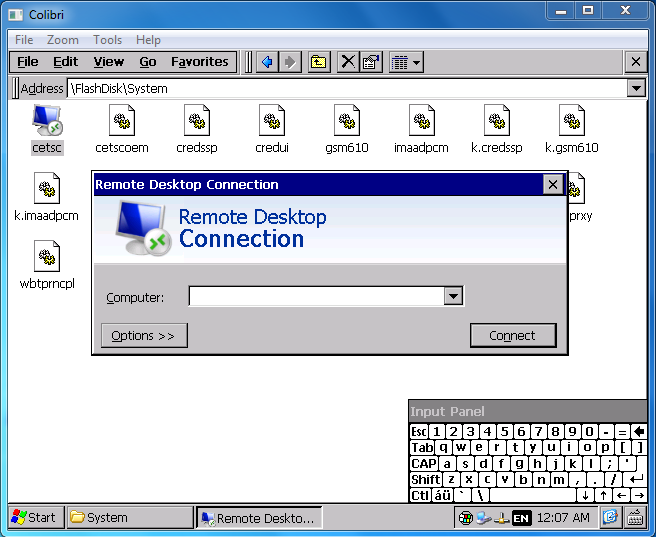
Task: Tap the left arrow key on keyboard
Action: pyautogui.click(x=621, y=495)
